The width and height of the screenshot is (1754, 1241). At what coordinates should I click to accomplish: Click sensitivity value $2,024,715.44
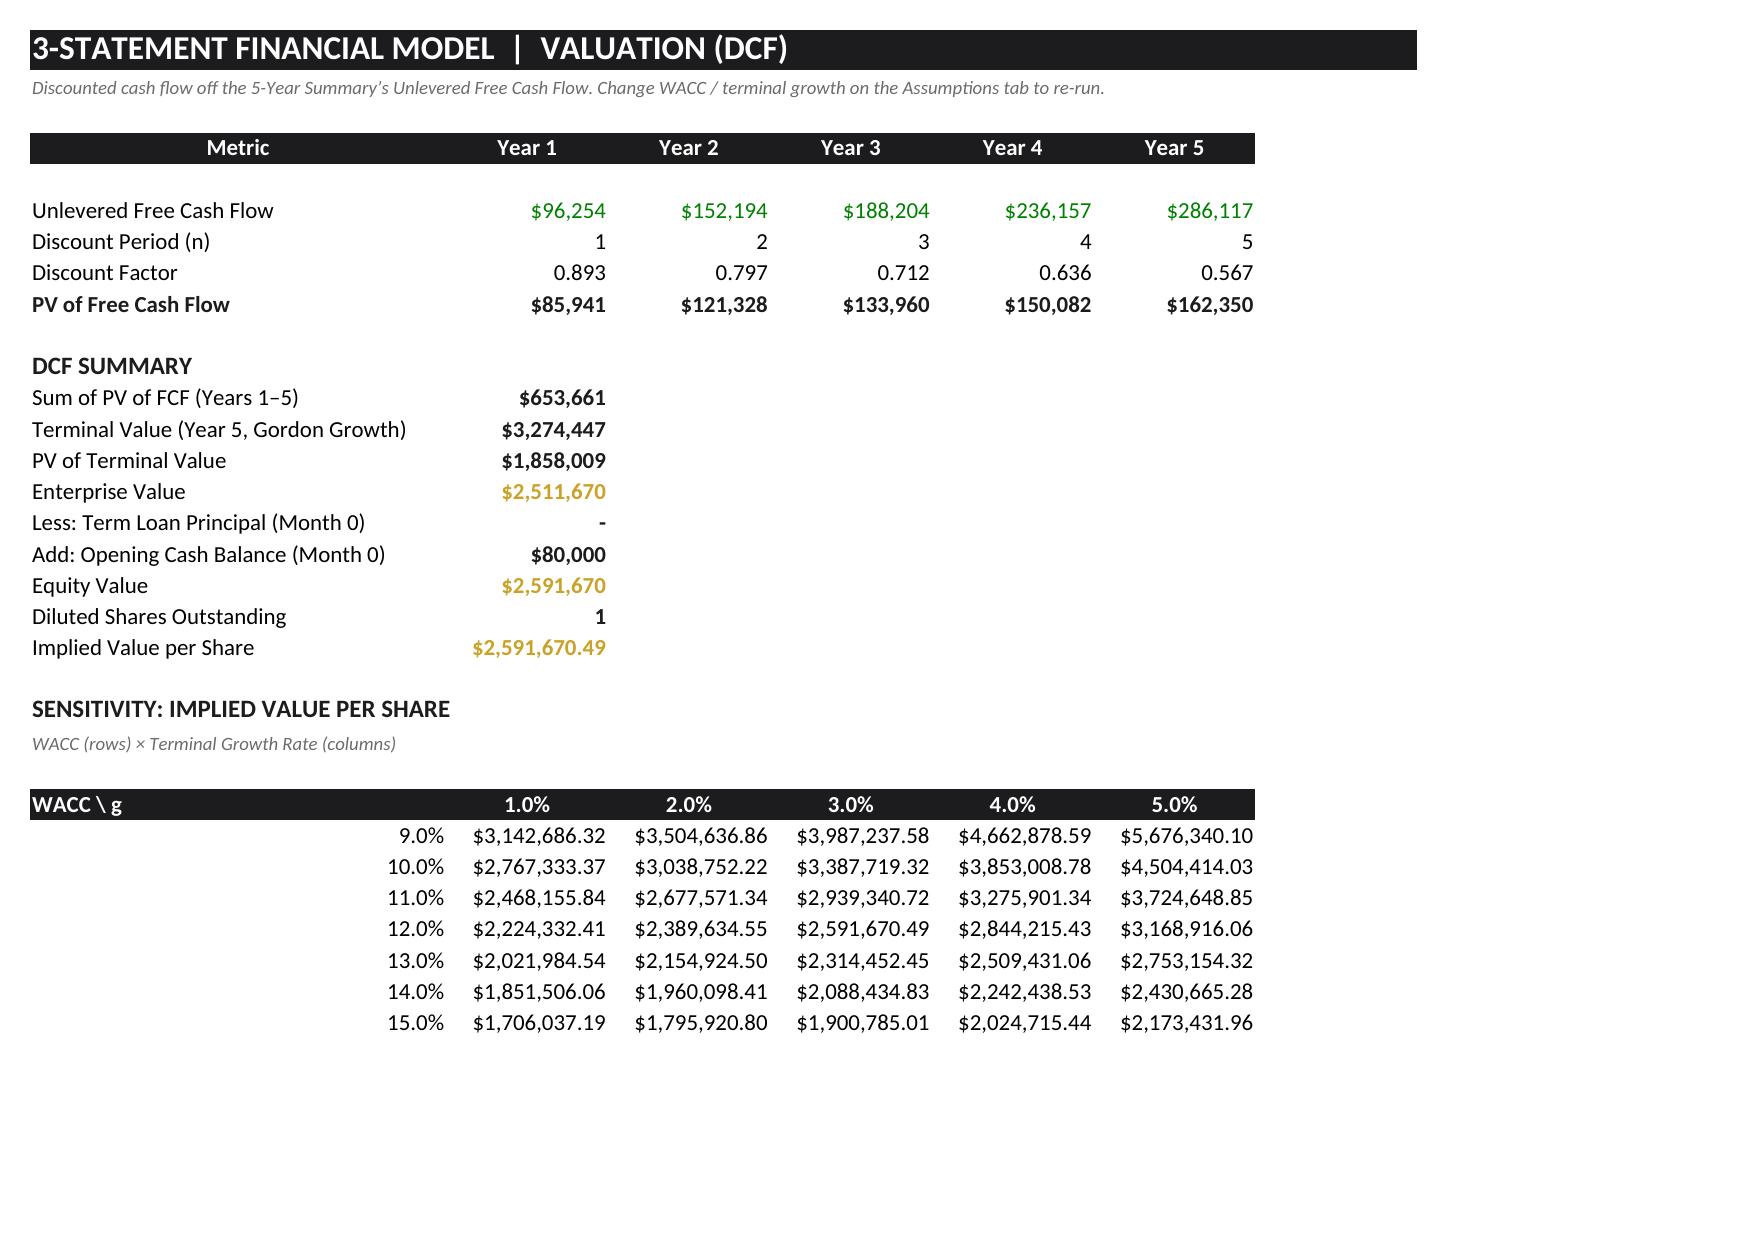1025,1023
